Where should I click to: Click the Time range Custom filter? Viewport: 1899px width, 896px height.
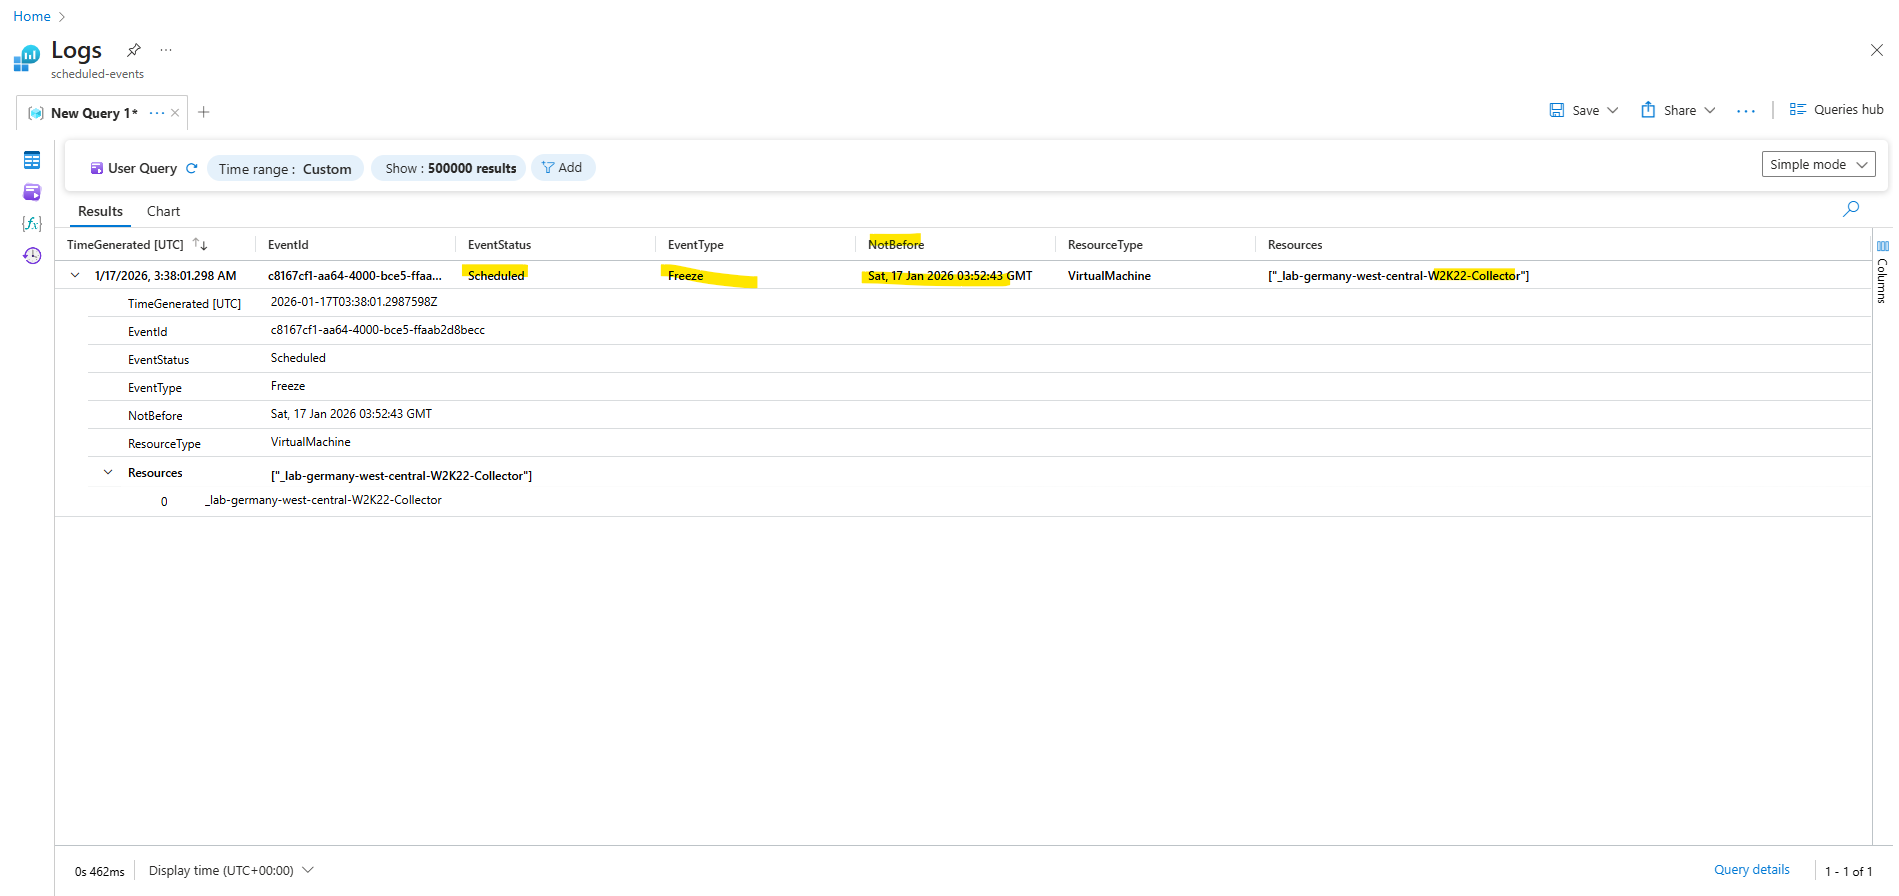tap(285, 169)
